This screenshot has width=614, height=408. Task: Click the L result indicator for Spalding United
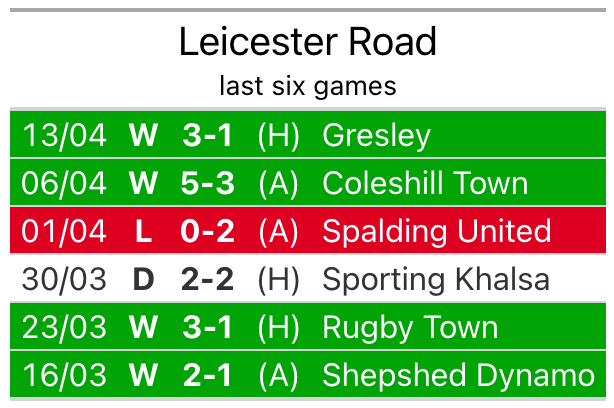(144, 231)
